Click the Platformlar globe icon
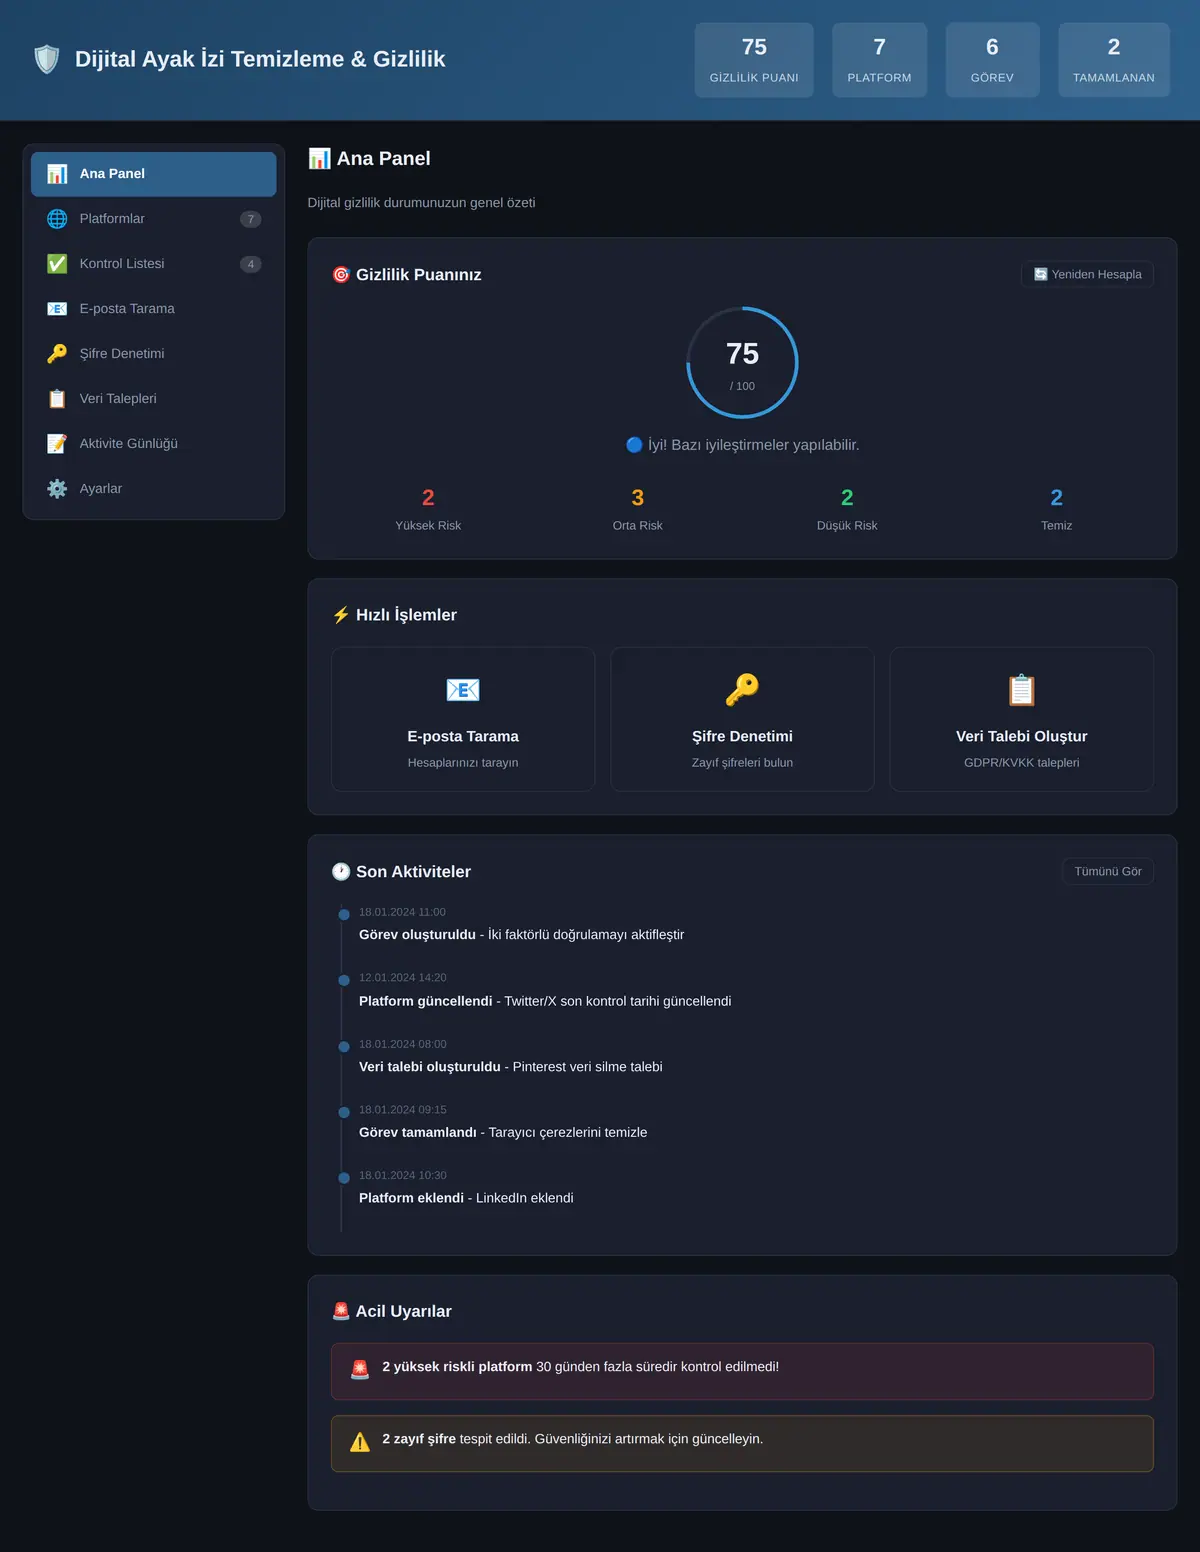Viewport: 1200px width, 1552px height. 57,219
